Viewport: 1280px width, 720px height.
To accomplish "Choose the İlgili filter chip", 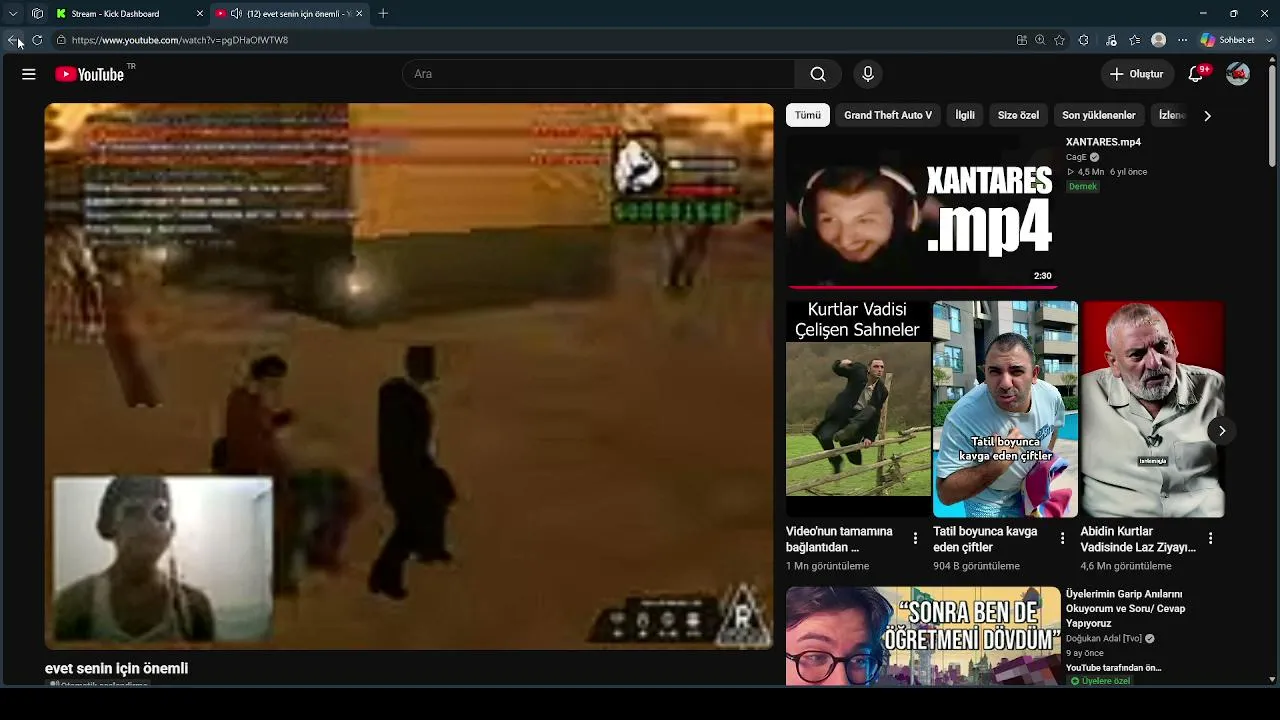I will [965, 115].
